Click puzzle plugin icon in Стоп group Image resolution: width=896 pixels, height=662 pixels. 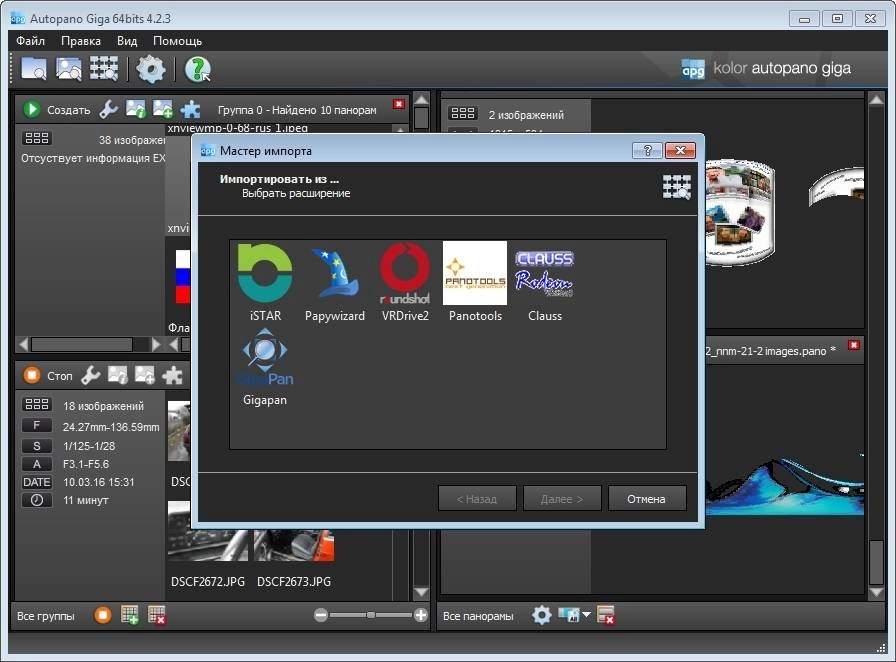click(172, 375)
